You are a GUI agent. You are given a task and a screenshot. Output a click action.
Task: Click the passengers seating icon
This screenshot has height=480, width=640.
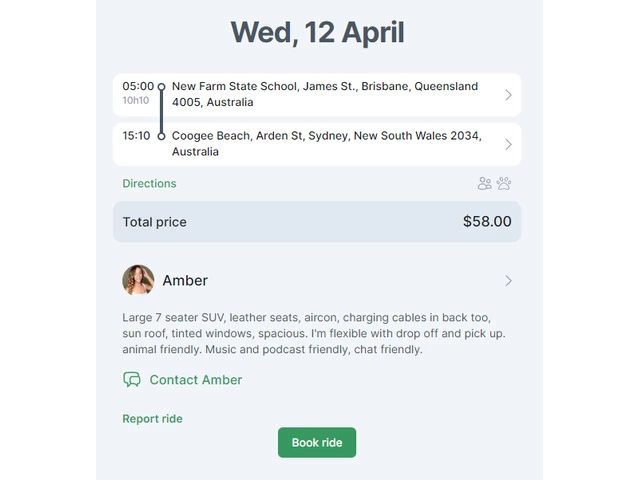(485, 183)
